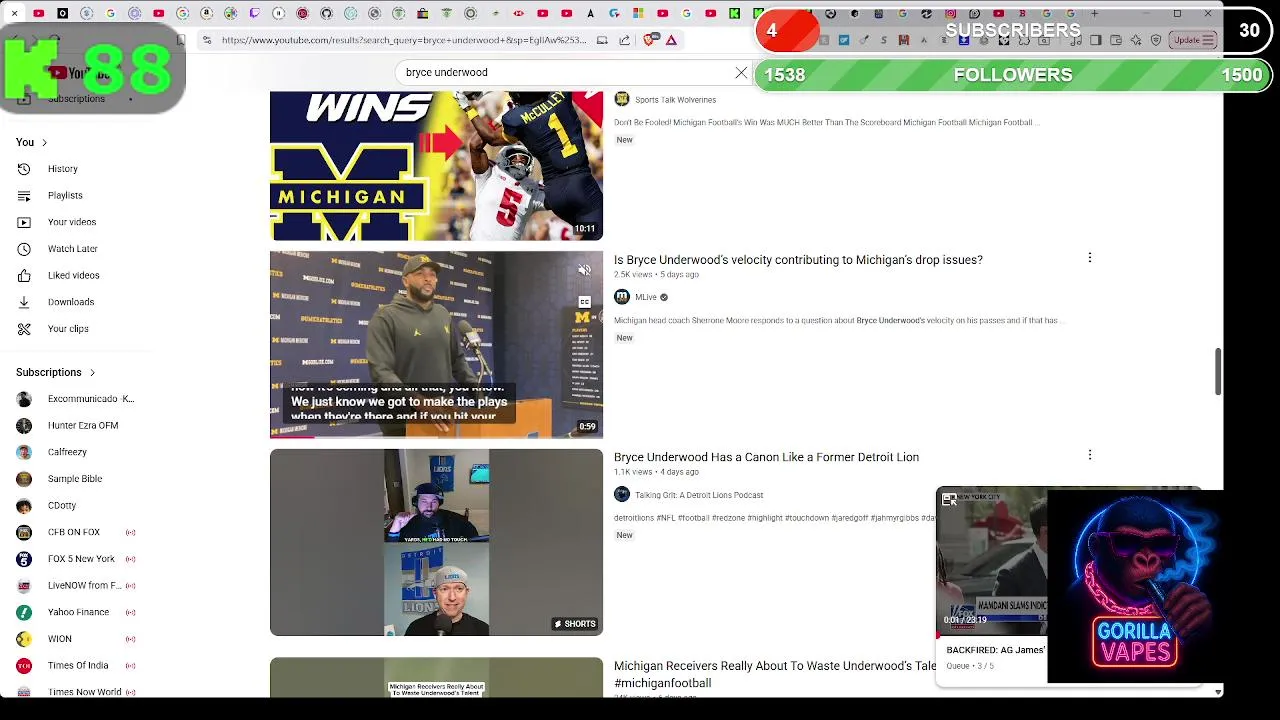Open the Excommunicado K... subscription channel
Screen dimensions: 1280x720
(90, 399)
